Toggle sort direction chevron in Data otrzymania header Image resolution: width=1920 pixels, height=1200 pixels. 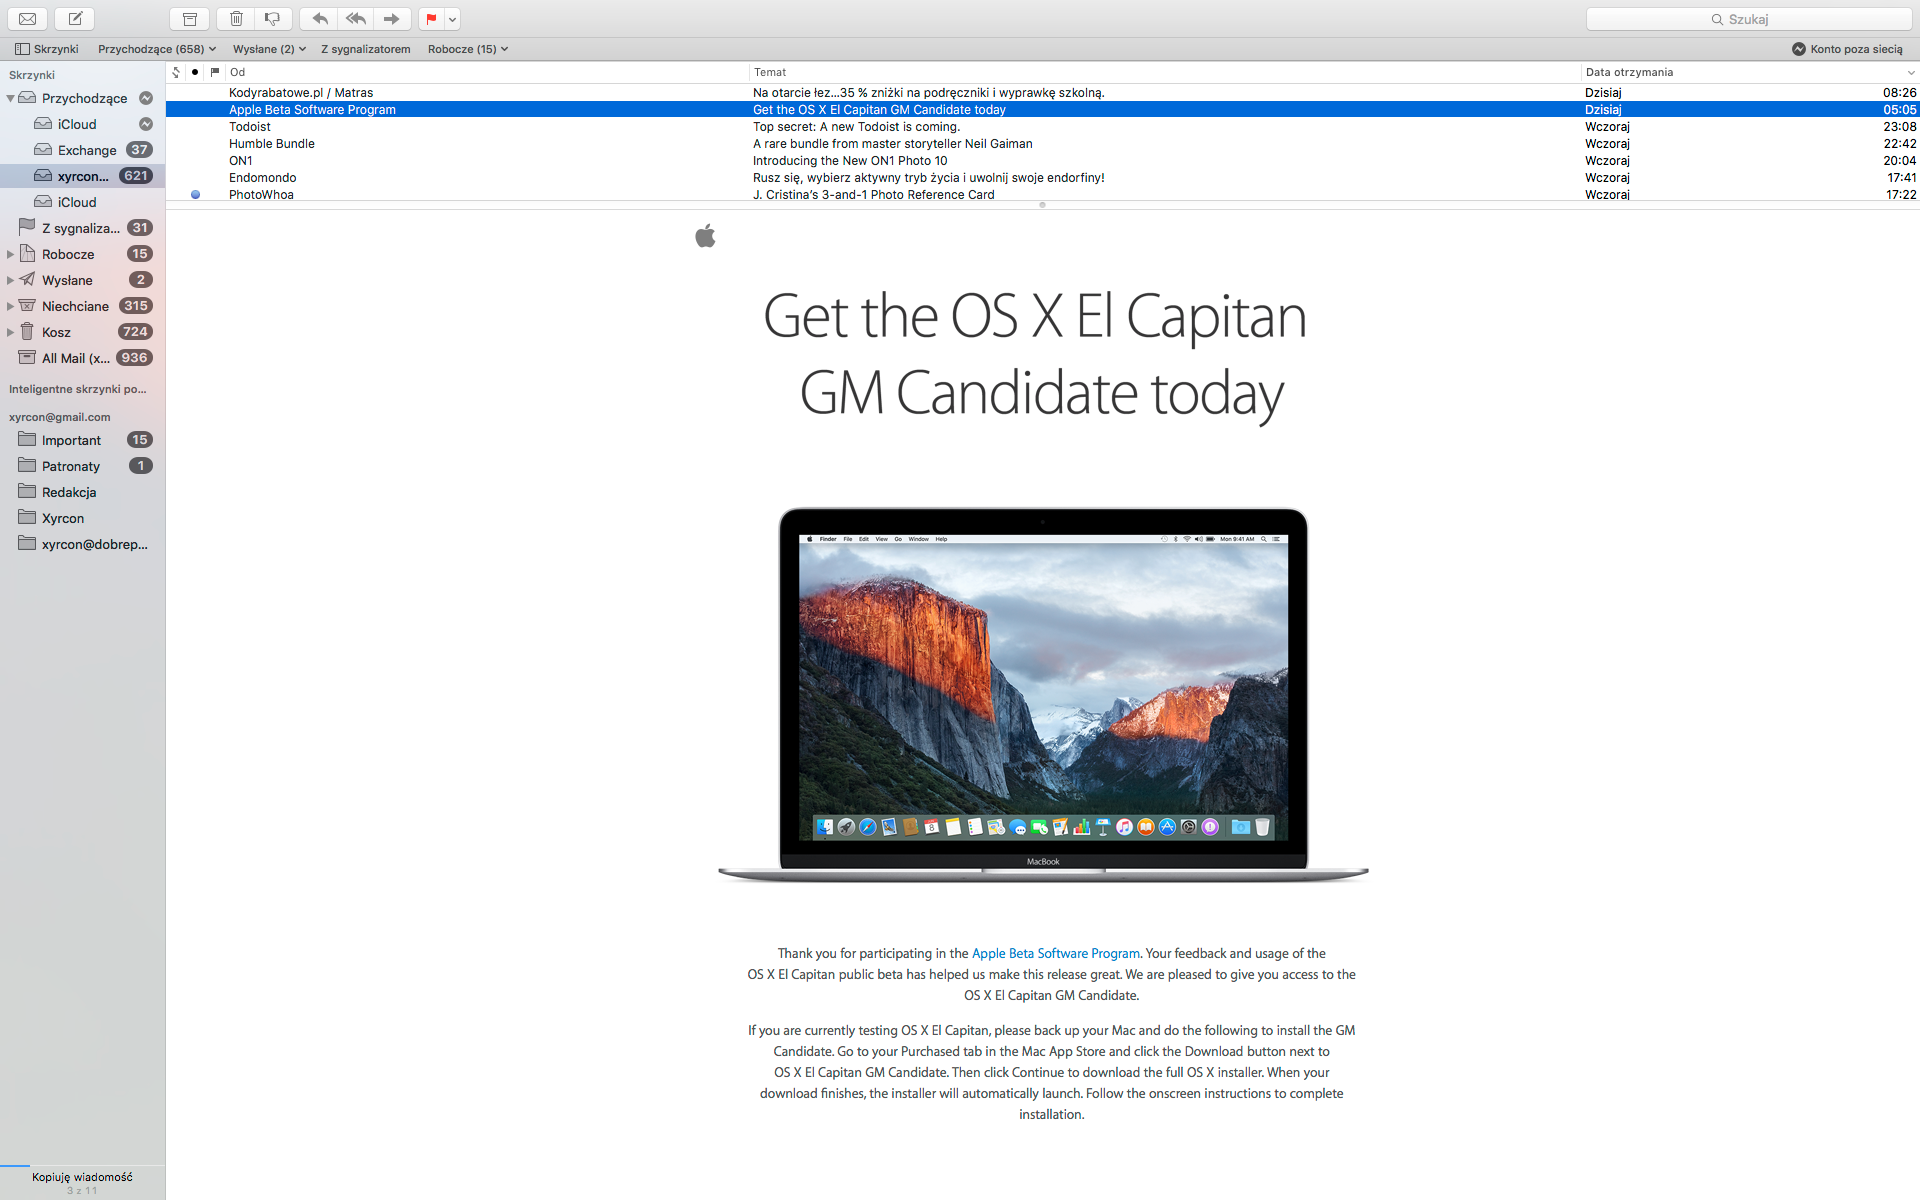tap(1911, 72)
